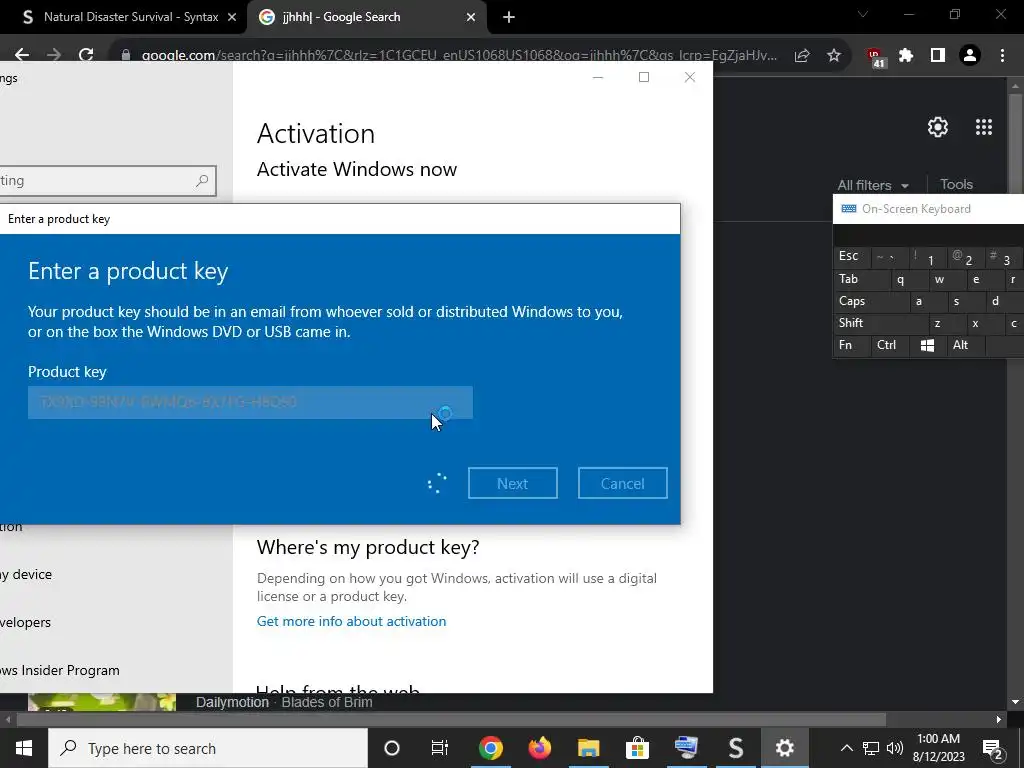Close the Natural Disaster Survival tab

(x=232, y=17)
